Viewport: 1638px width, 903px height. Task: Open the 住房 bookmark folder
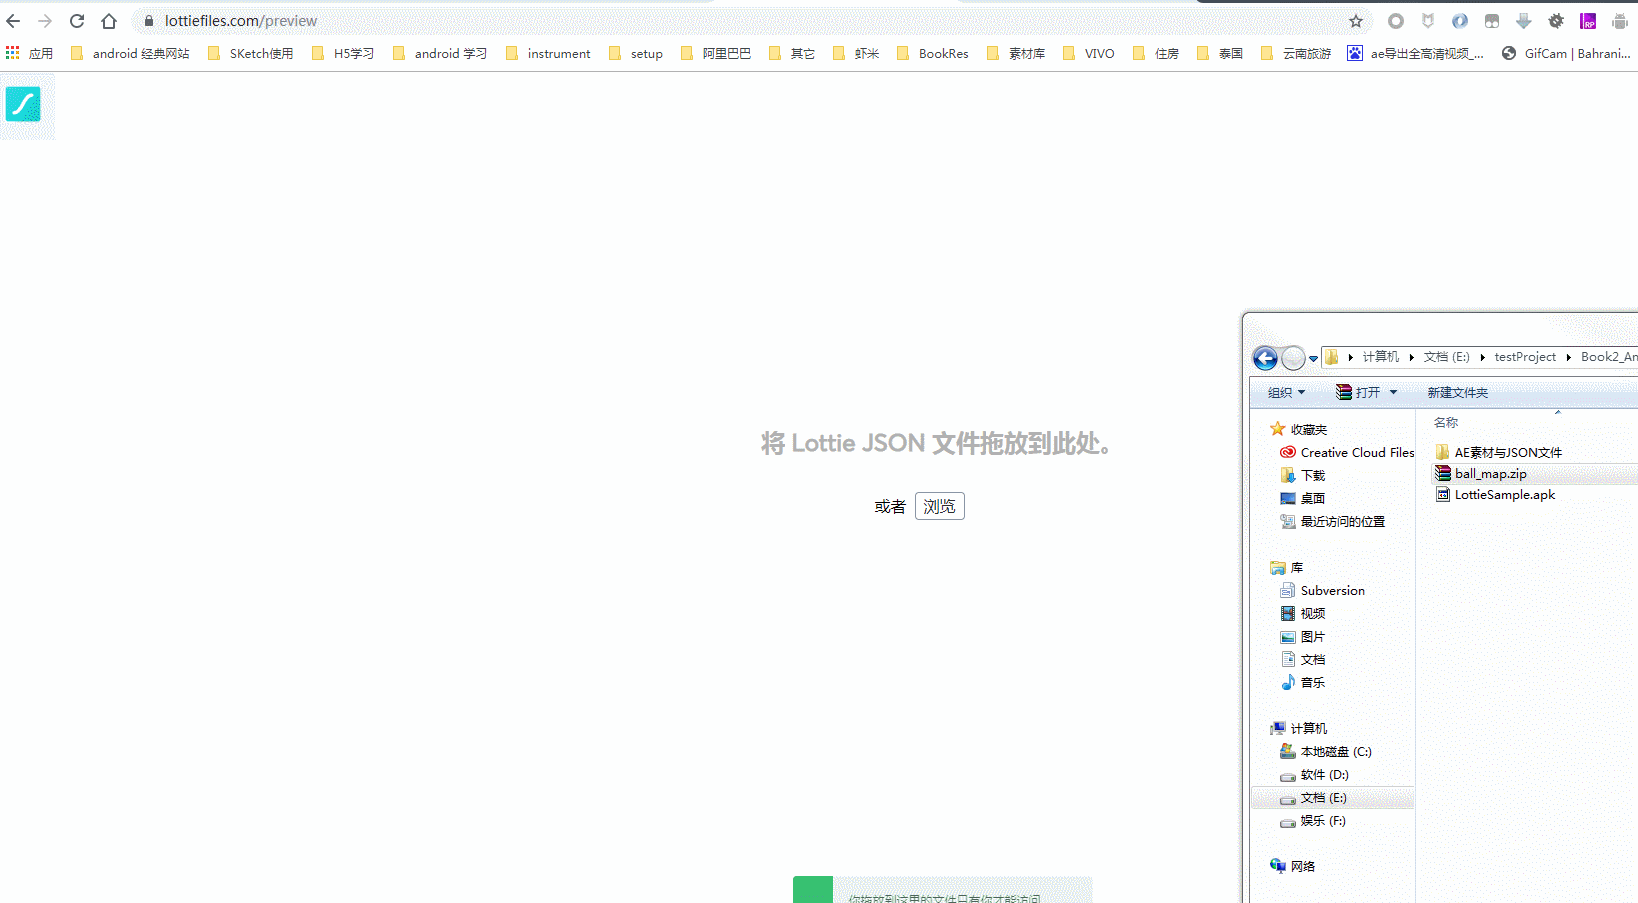(1156, 53)
